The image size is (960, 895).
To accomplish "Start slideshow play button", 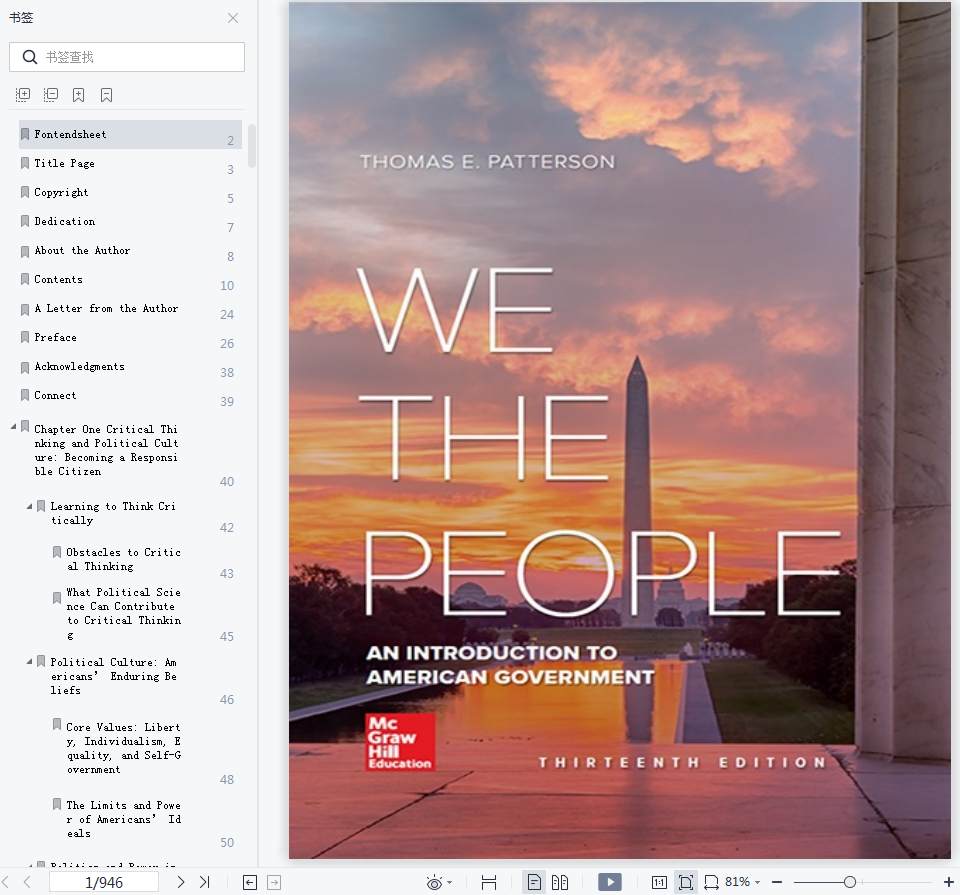I will coord(610,882).
